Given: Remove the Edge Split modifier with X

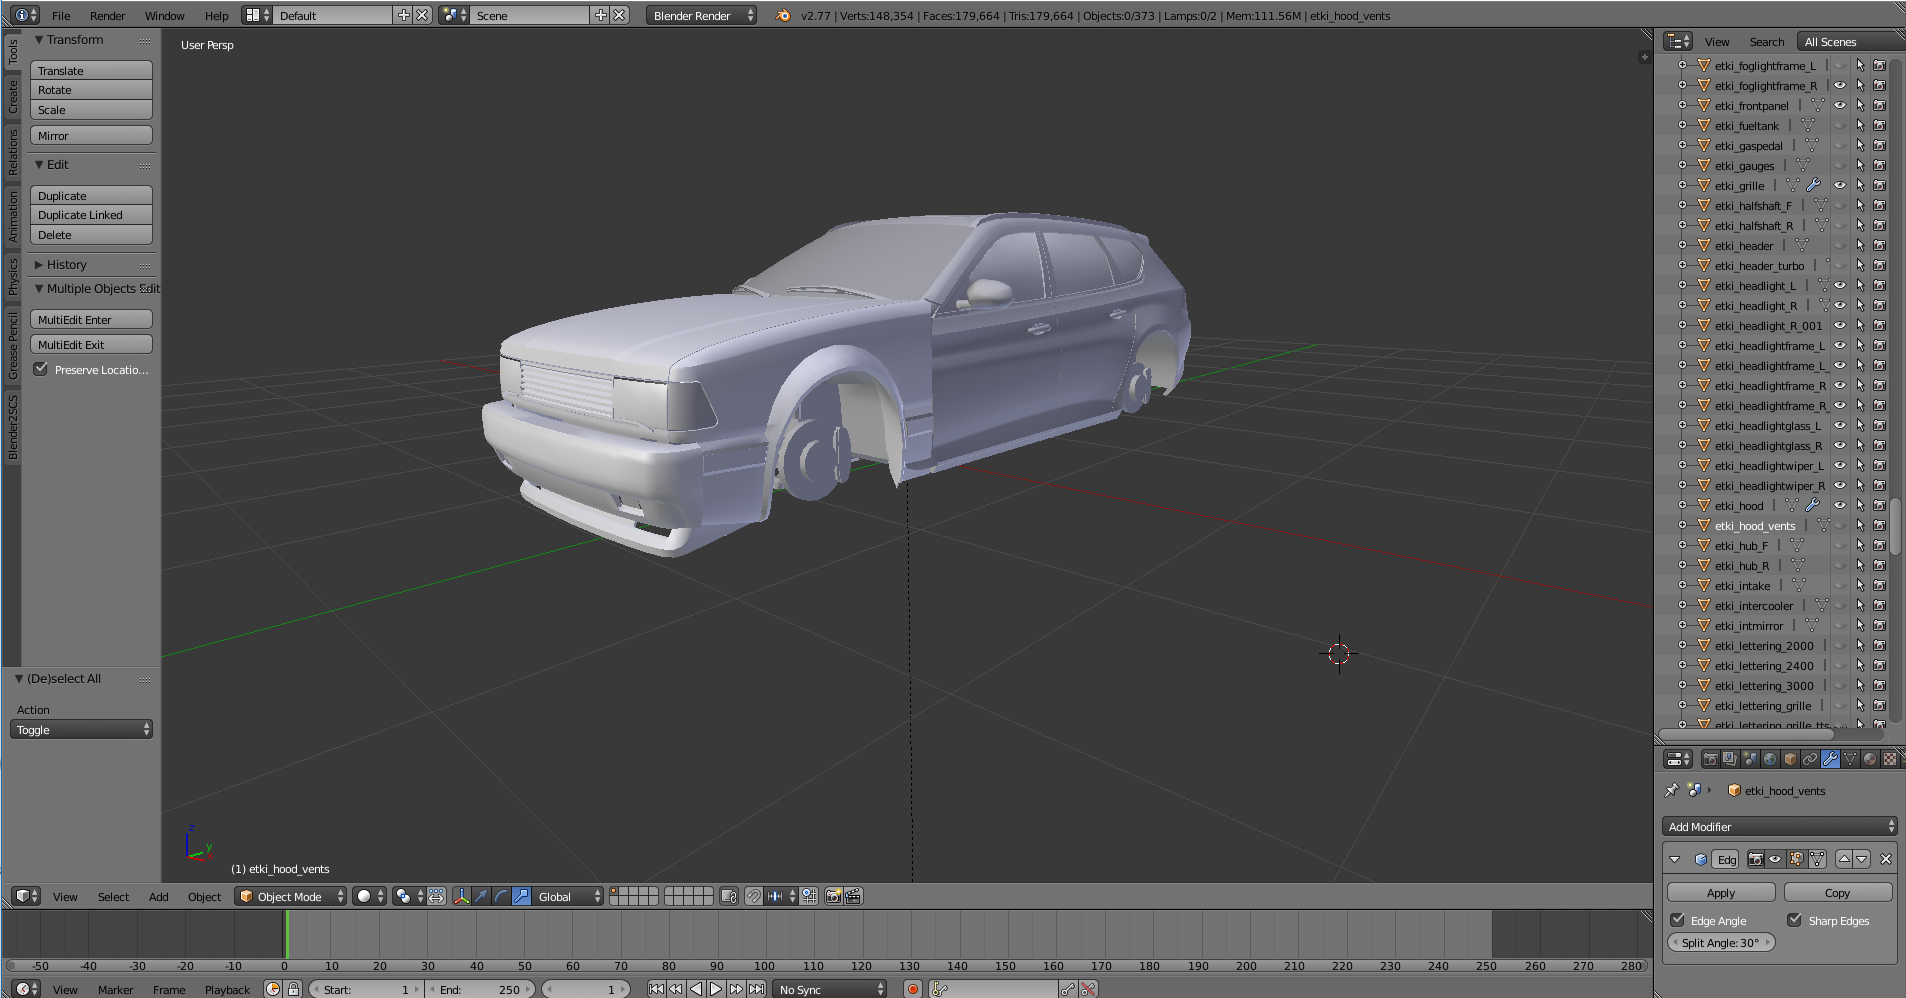Looking at the screenshot, I should pyautogui.click(x=1886, y=859).
